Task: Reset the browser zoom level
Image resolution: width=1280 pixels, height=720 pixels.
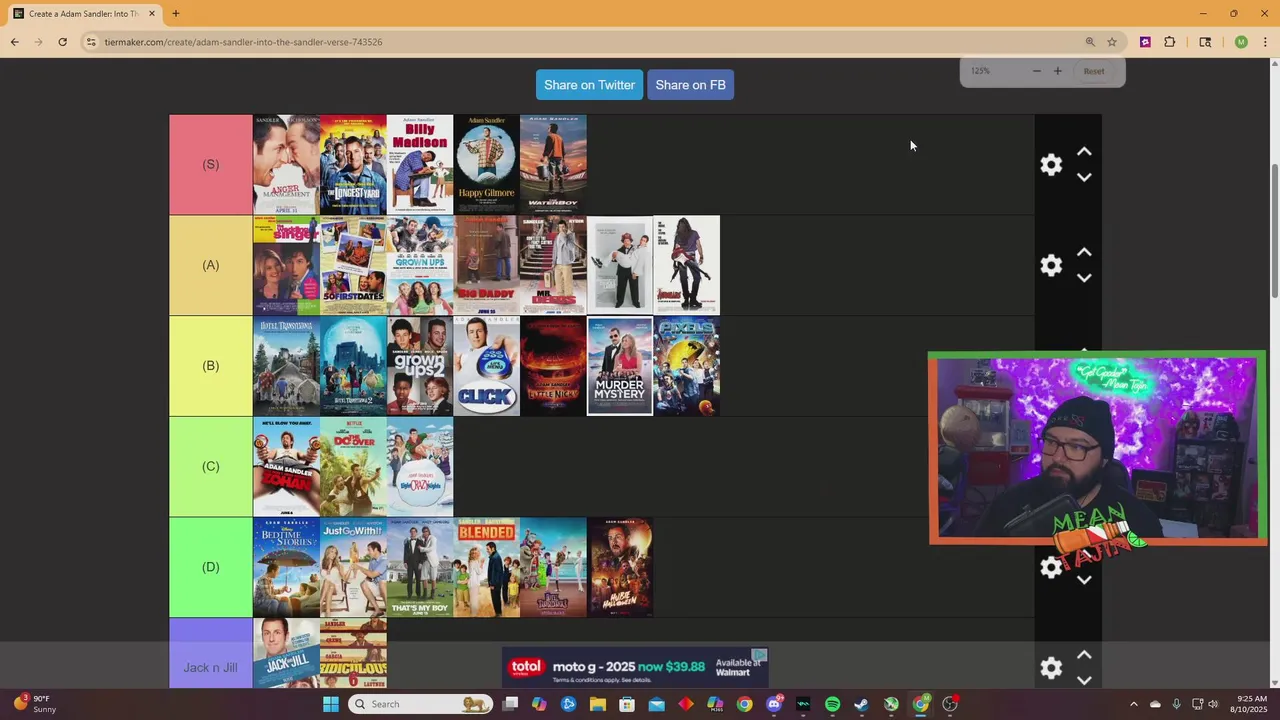Action: click(x=1094, y=71)
